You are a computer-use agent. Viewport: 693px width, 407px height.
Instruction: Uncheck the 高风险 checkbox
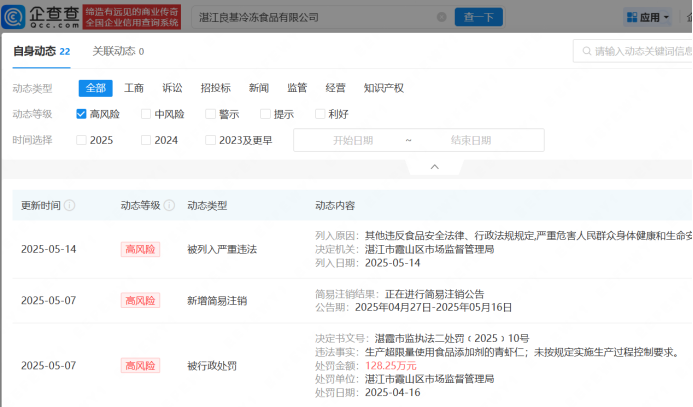[82, 114]
